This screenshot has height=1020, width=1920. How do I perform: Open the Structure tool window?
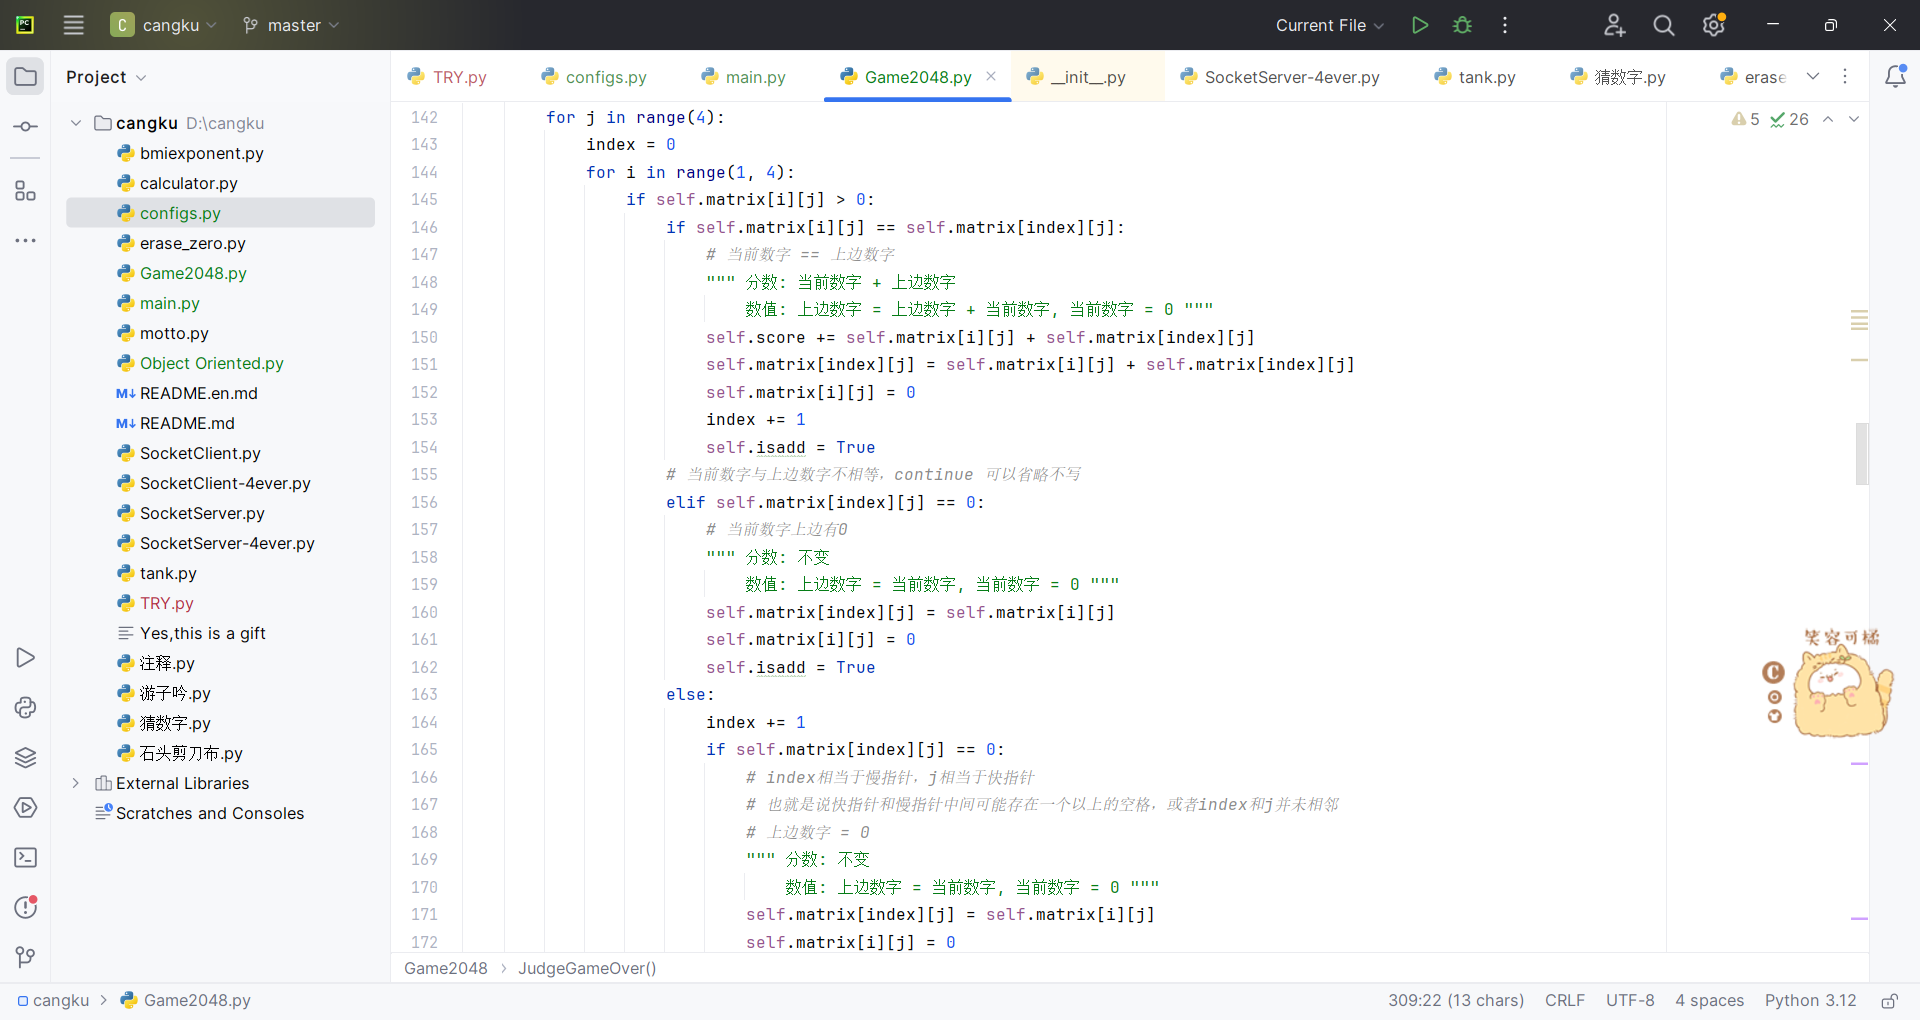click(26, 191)
